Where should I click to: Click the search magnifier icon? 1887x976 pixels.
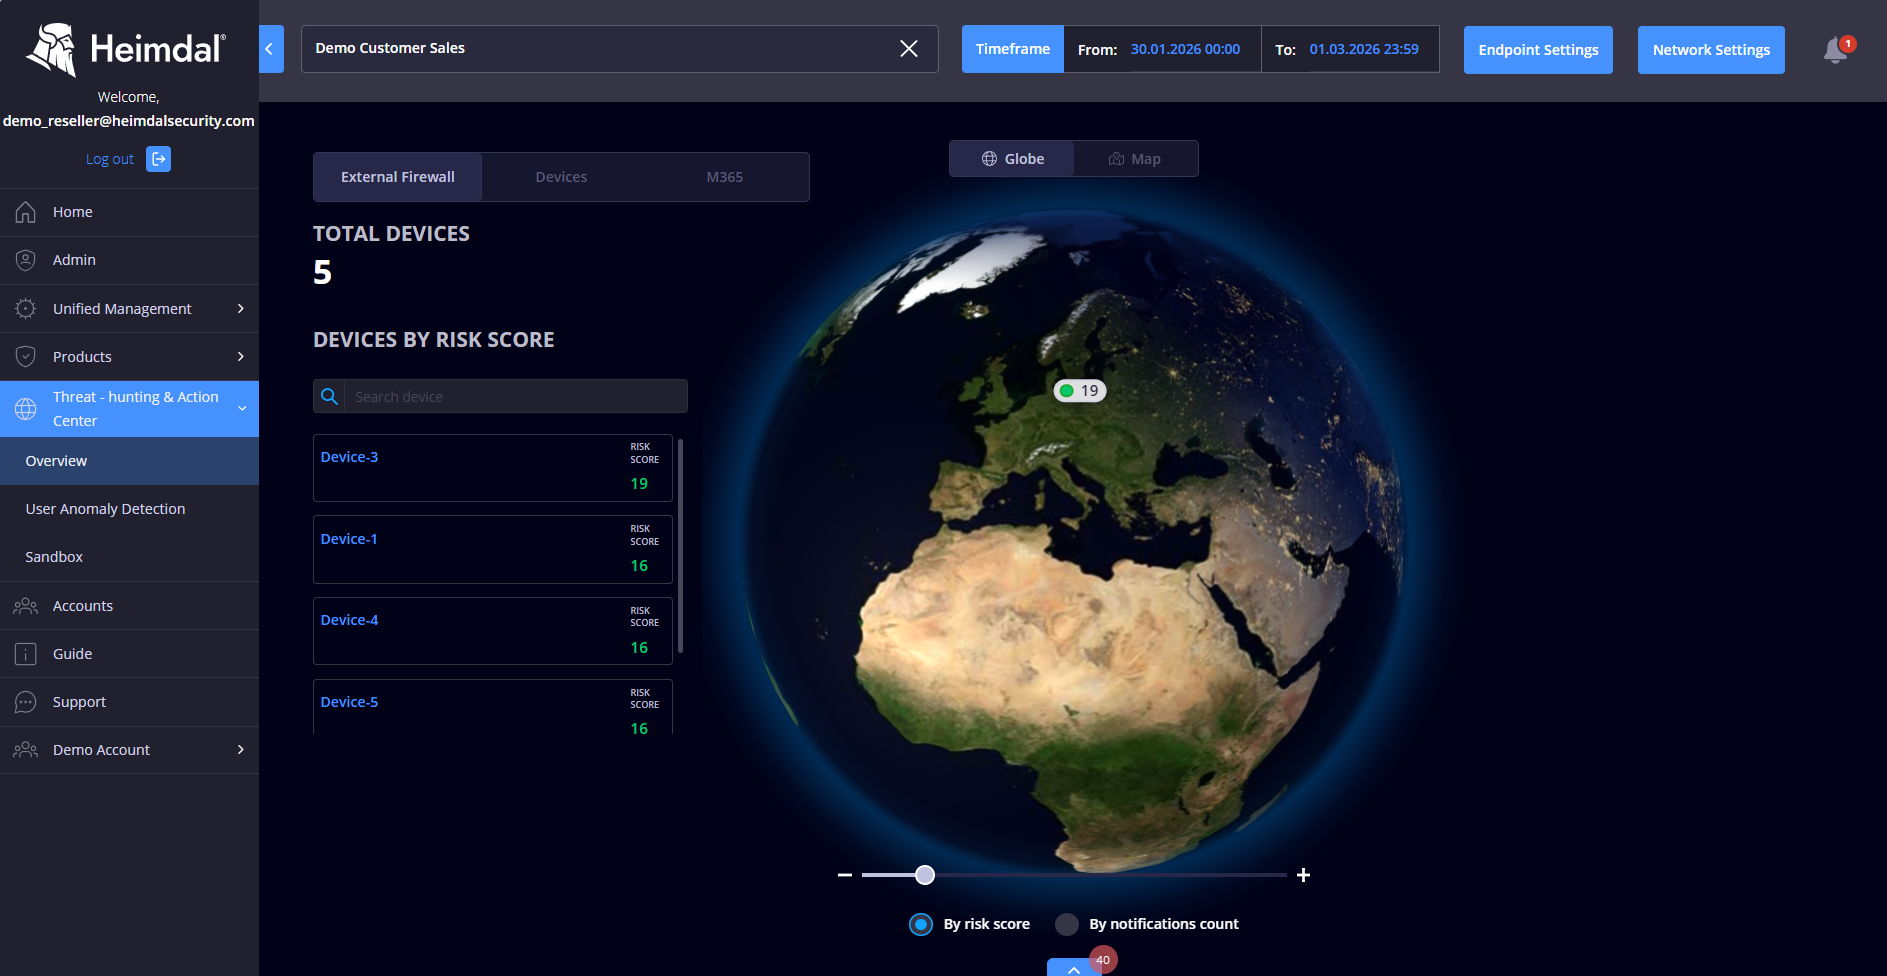[x=329, y=396]
